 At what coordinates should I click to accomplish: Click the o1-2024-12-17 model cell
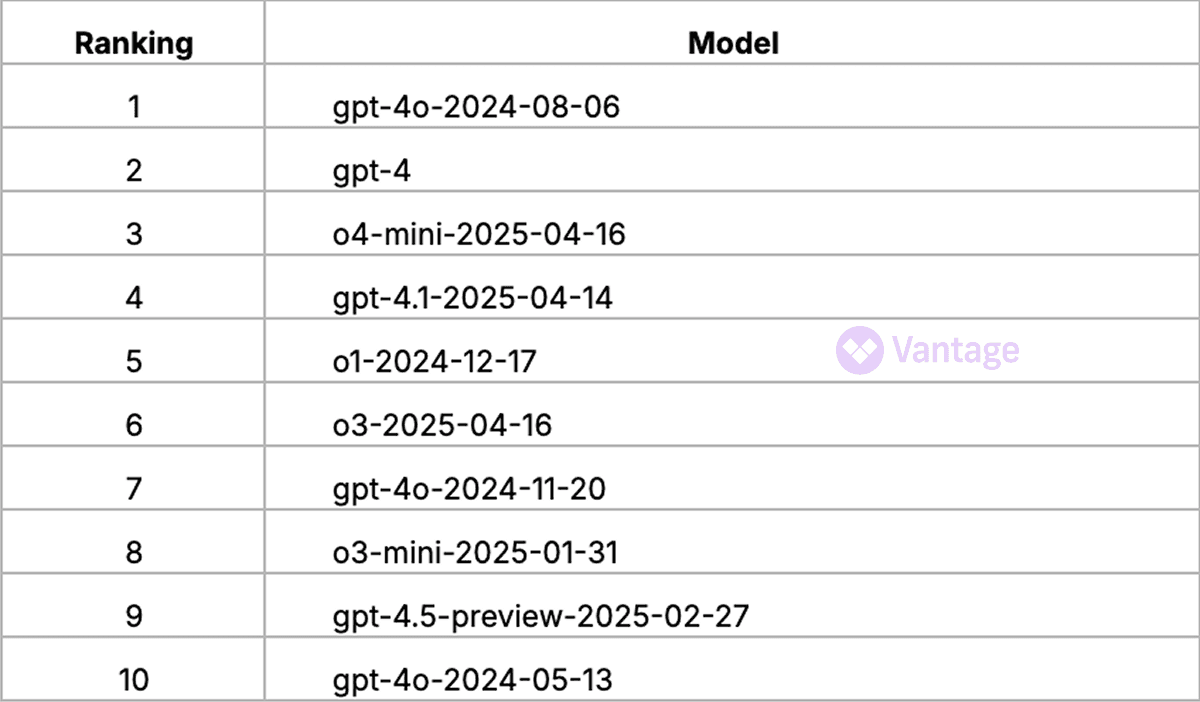point(435,361)
